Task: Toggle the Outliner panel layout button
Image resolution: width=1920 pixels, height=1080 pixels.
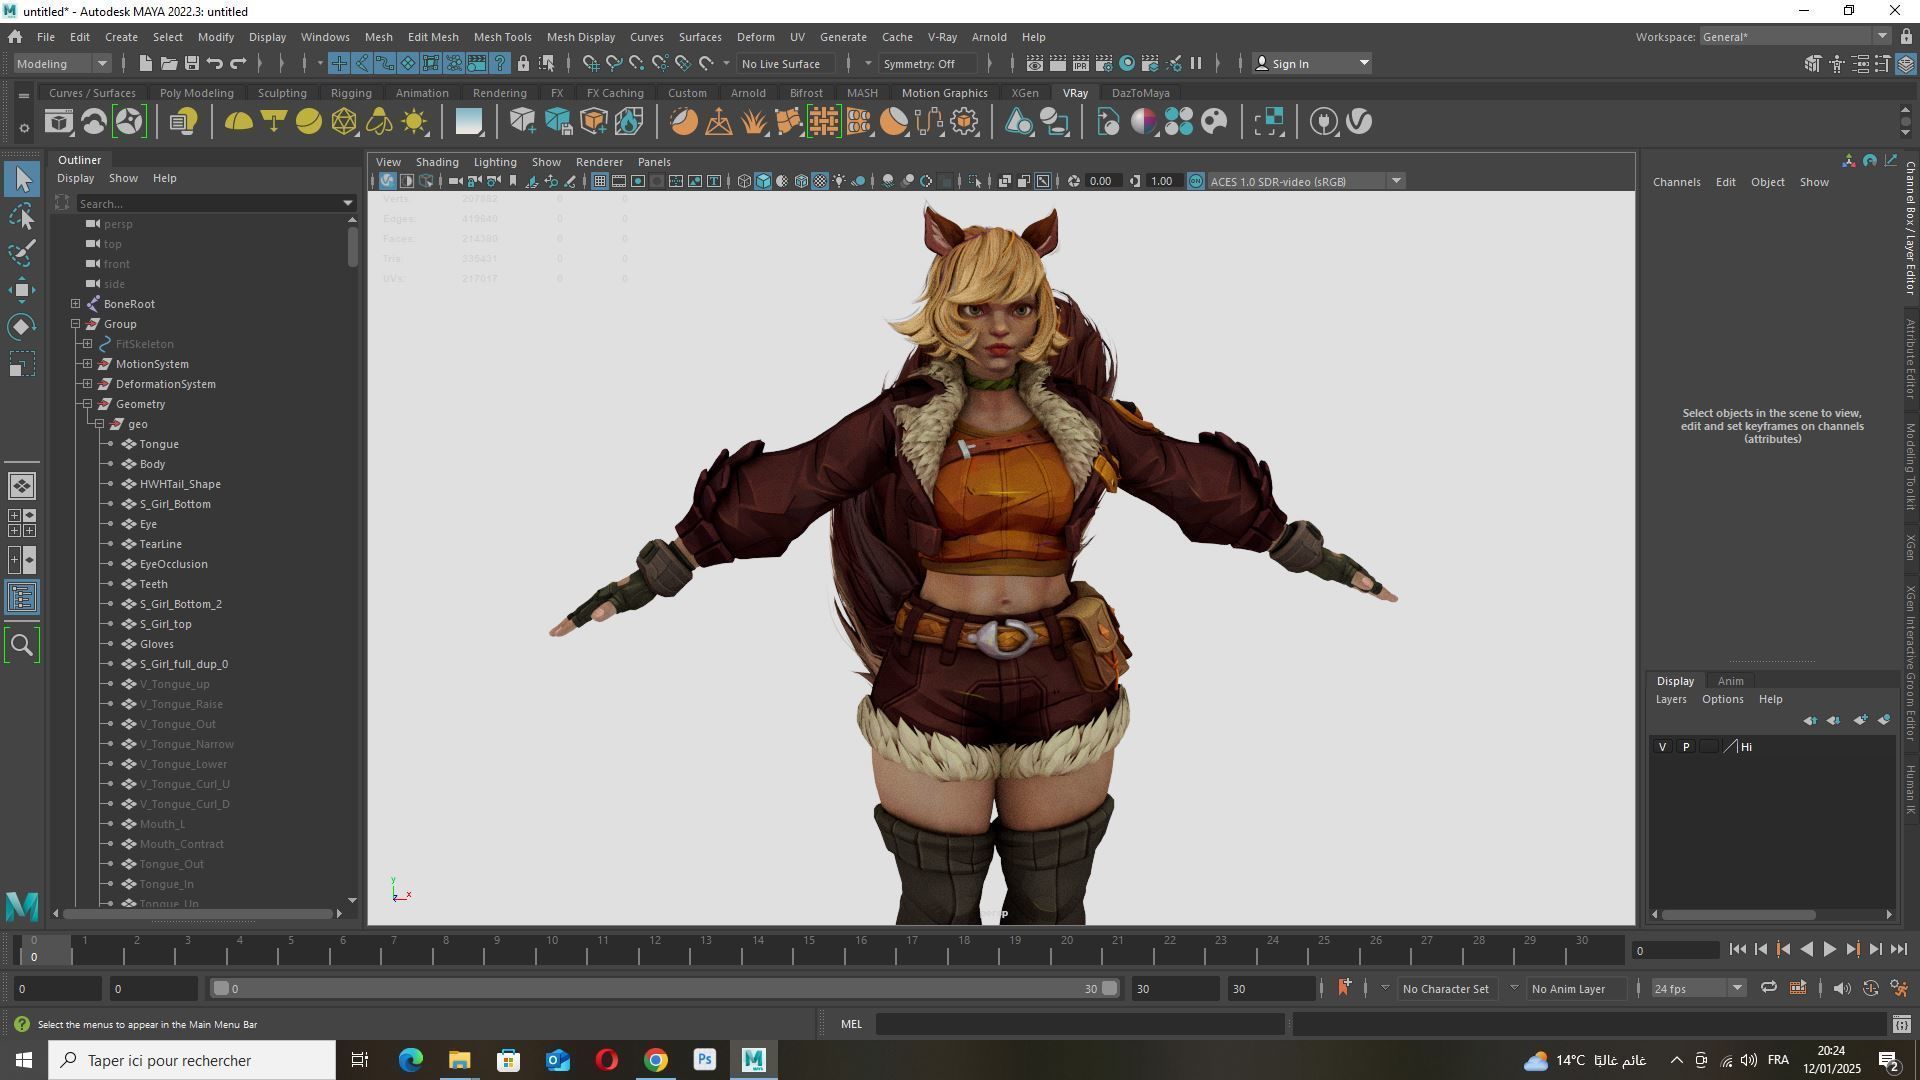Action: click(x=22, y=598)
